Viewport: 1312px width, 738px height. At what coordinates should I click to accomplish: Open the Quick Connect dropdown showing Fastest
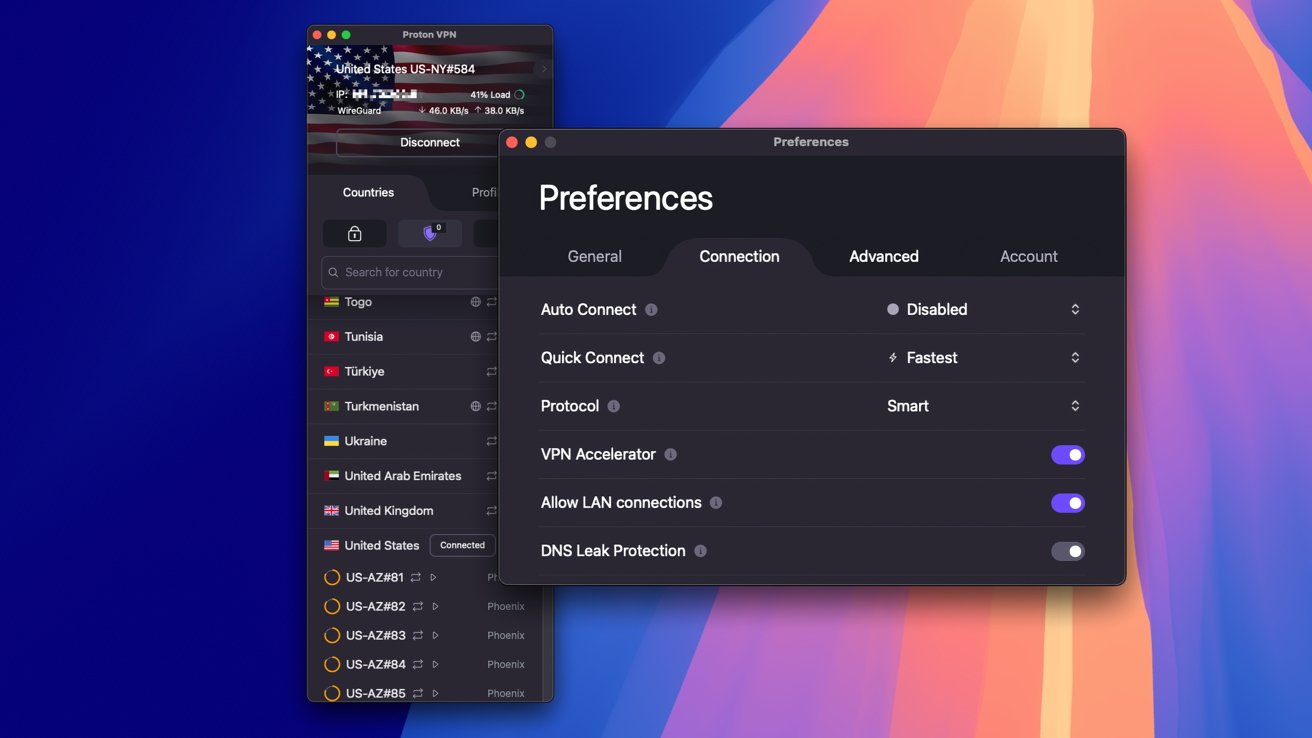984,358
